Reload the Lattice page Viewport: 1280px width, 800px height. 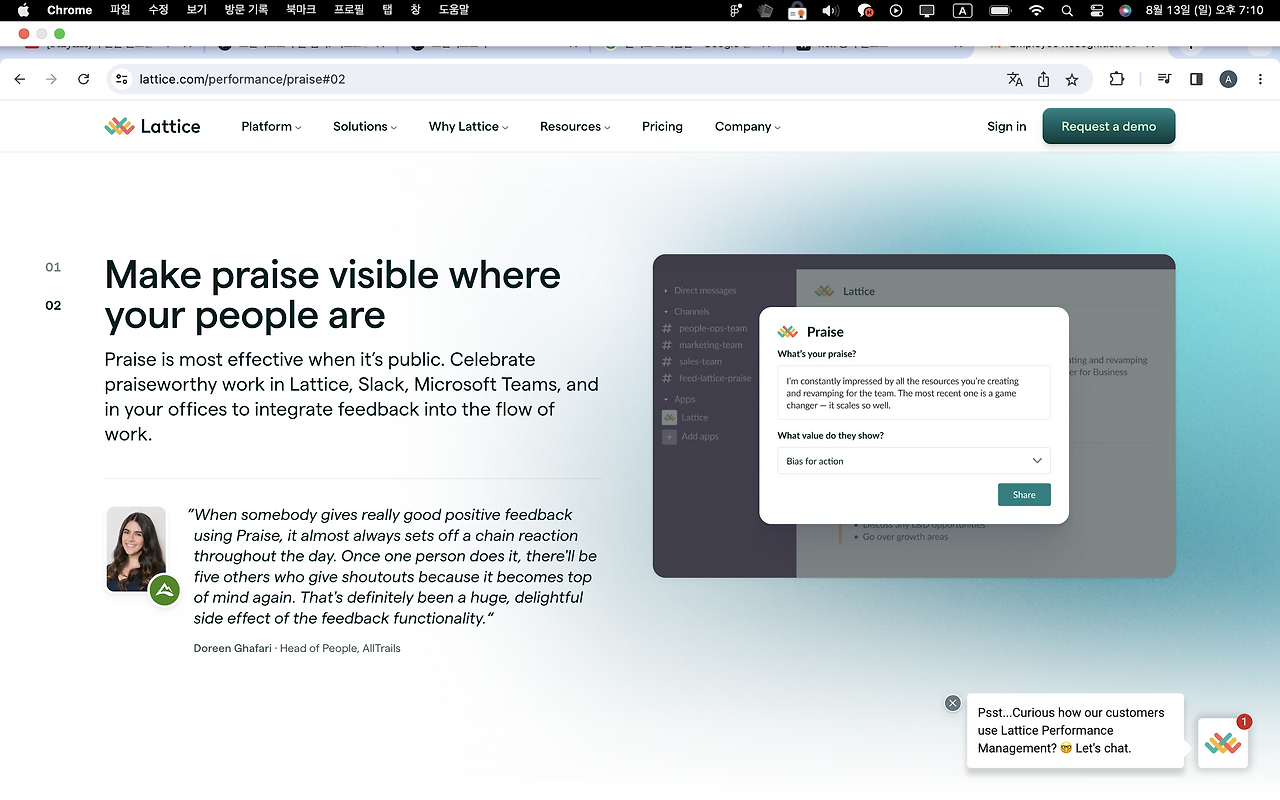84,79
